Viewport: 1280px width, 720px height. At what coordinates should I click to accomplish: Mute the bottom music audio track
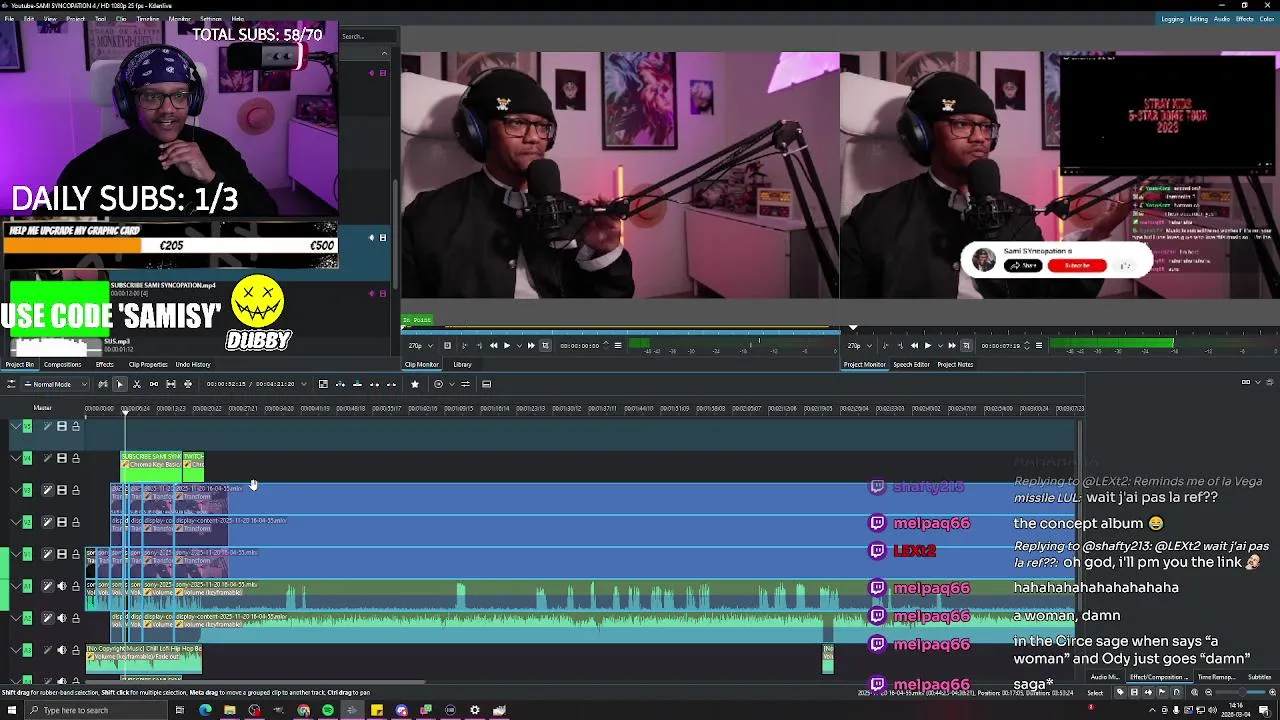(x=62, y=650)
